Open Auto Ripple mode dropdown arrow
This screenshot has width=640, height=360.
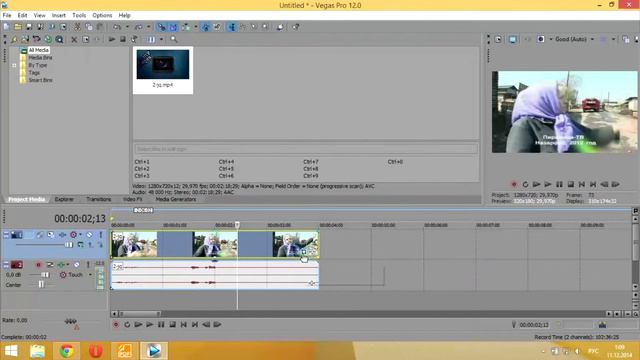pyautogui.click(x=196, y=27)
